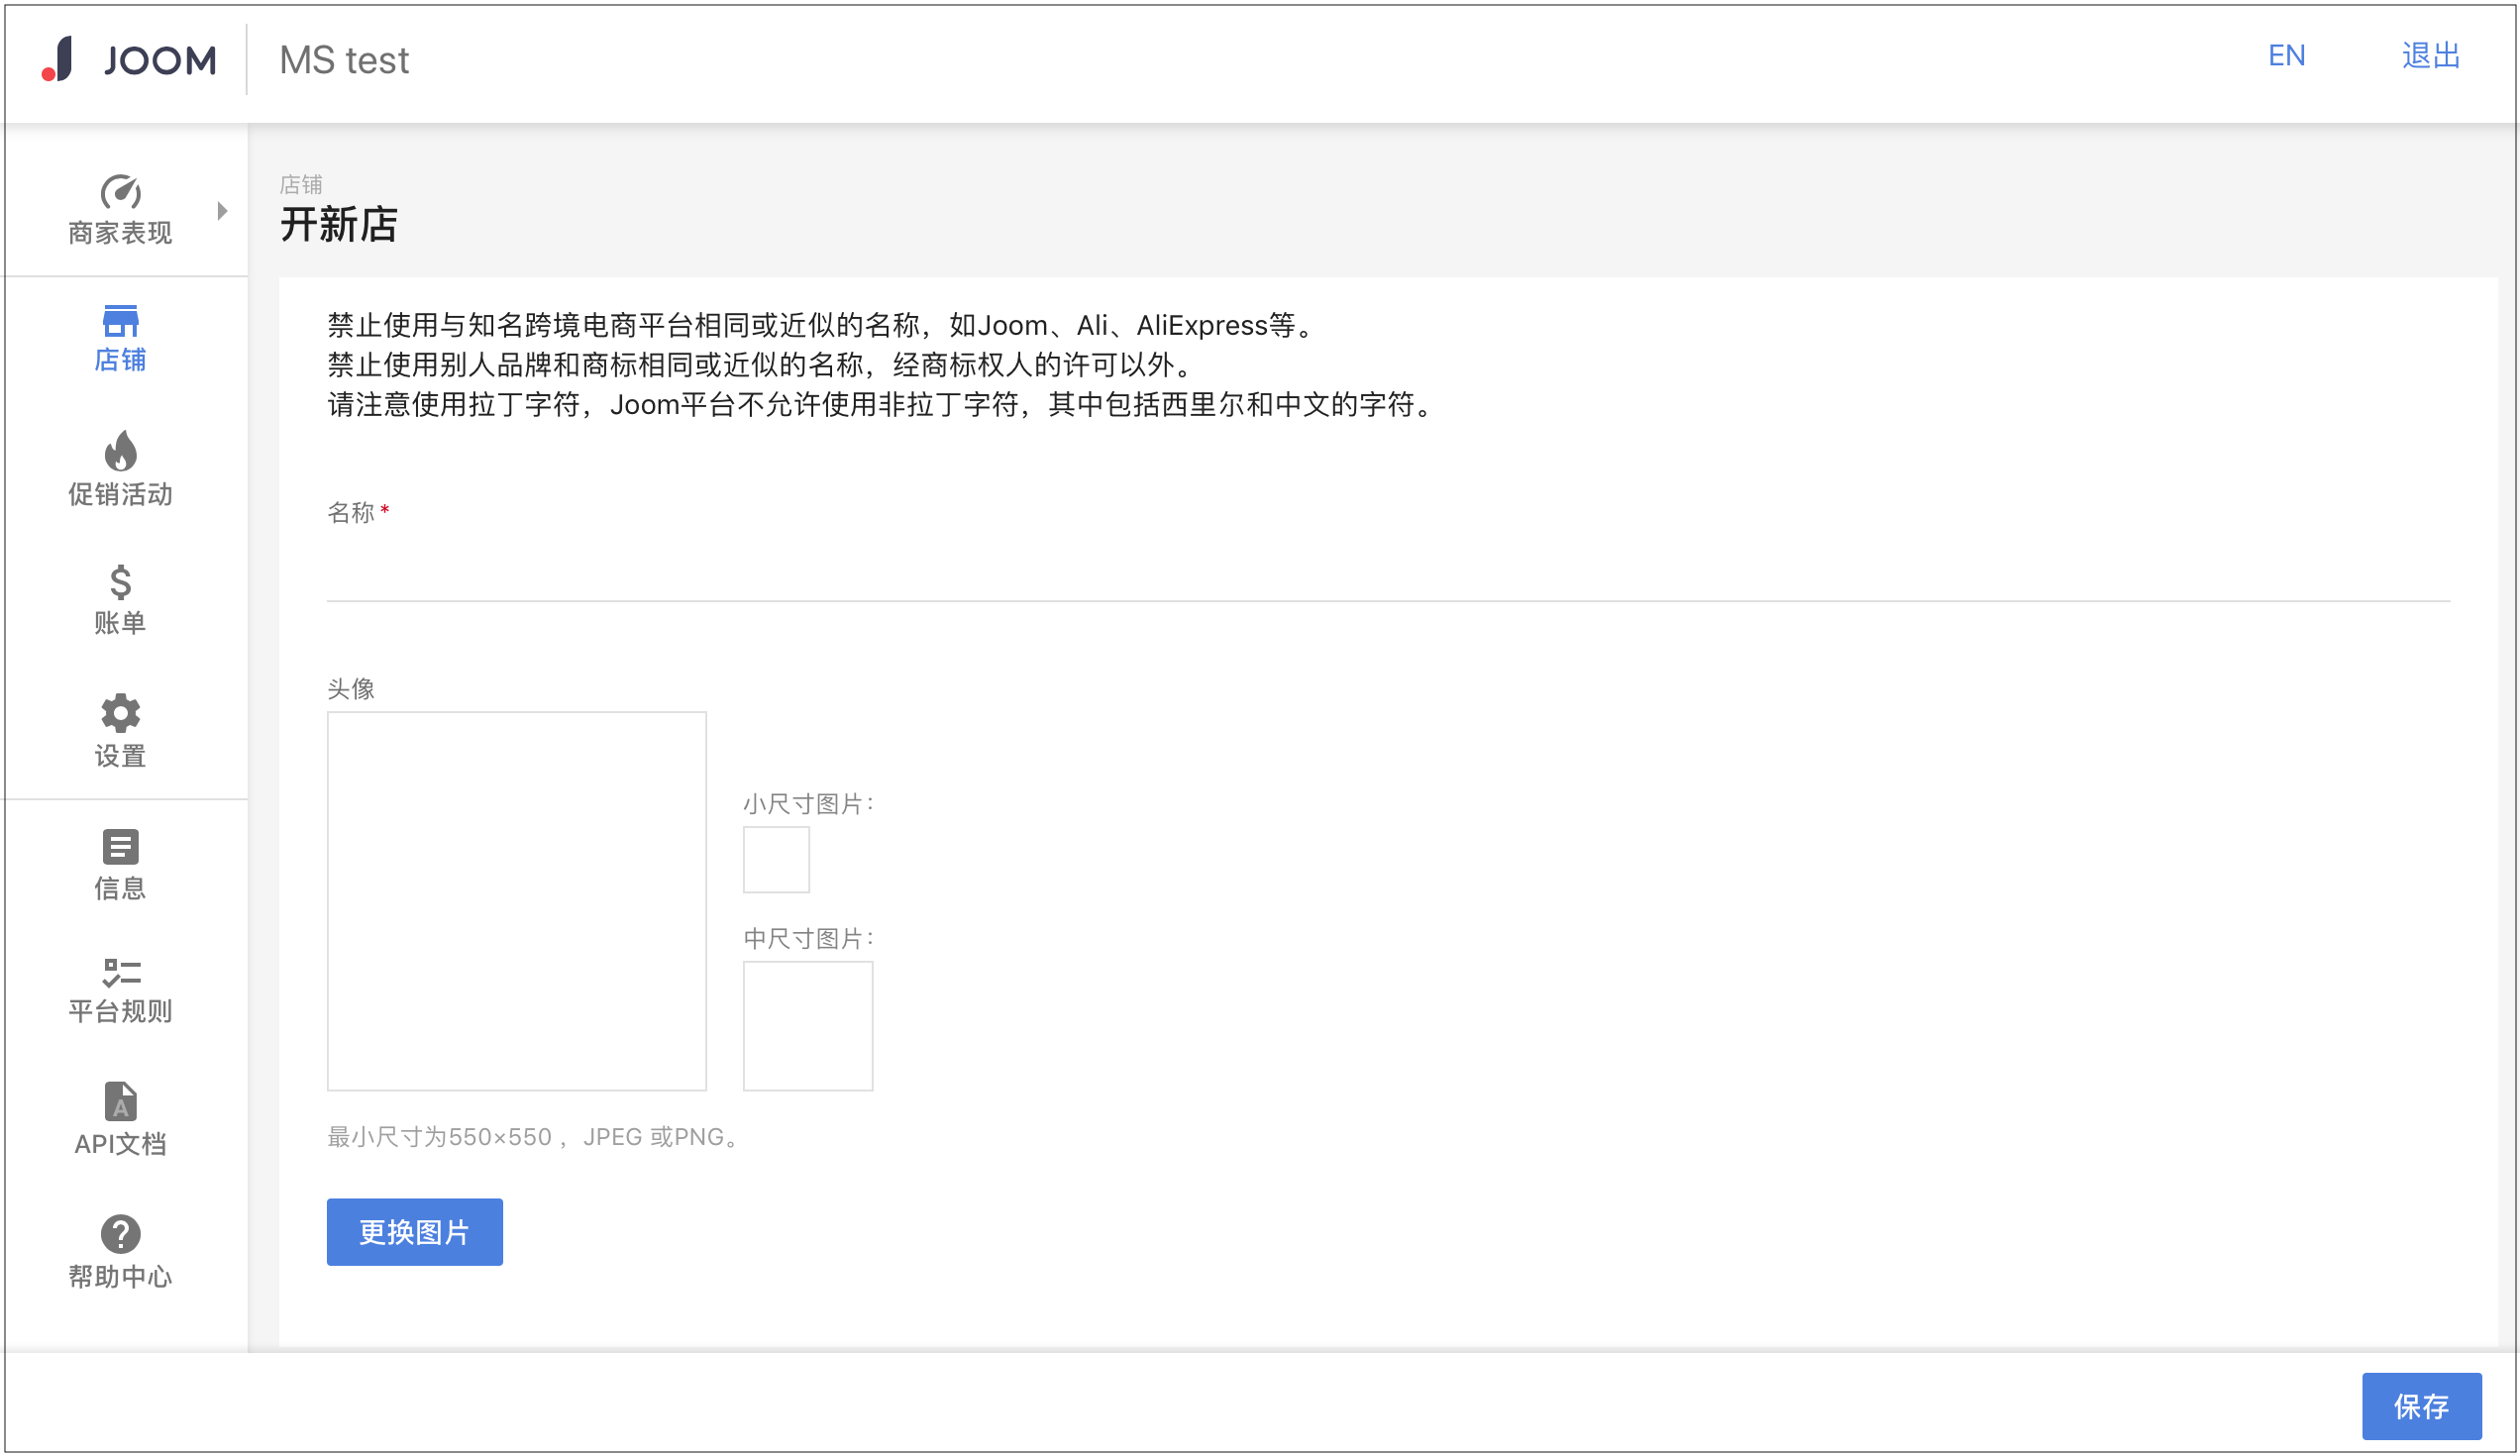Open the 设置 settings gear icon
The image size is (2520, 1456).
coord(120,714)
